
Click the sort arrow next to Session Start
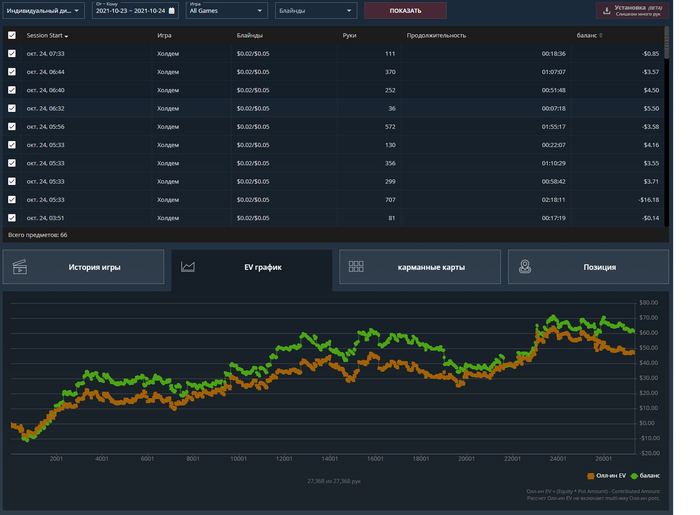66,36
